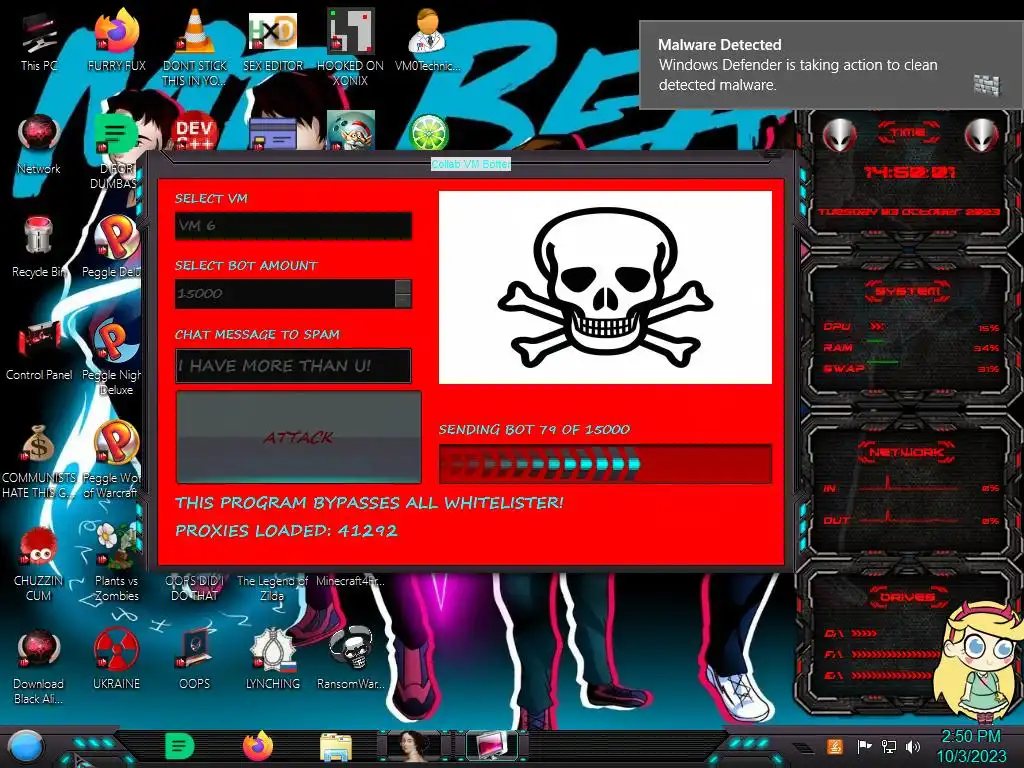Select the COMMUNISTS HATE THIS G money bag icon
Image resolution: width=1024 pixels, height=768 pixels.
(39, 461)
